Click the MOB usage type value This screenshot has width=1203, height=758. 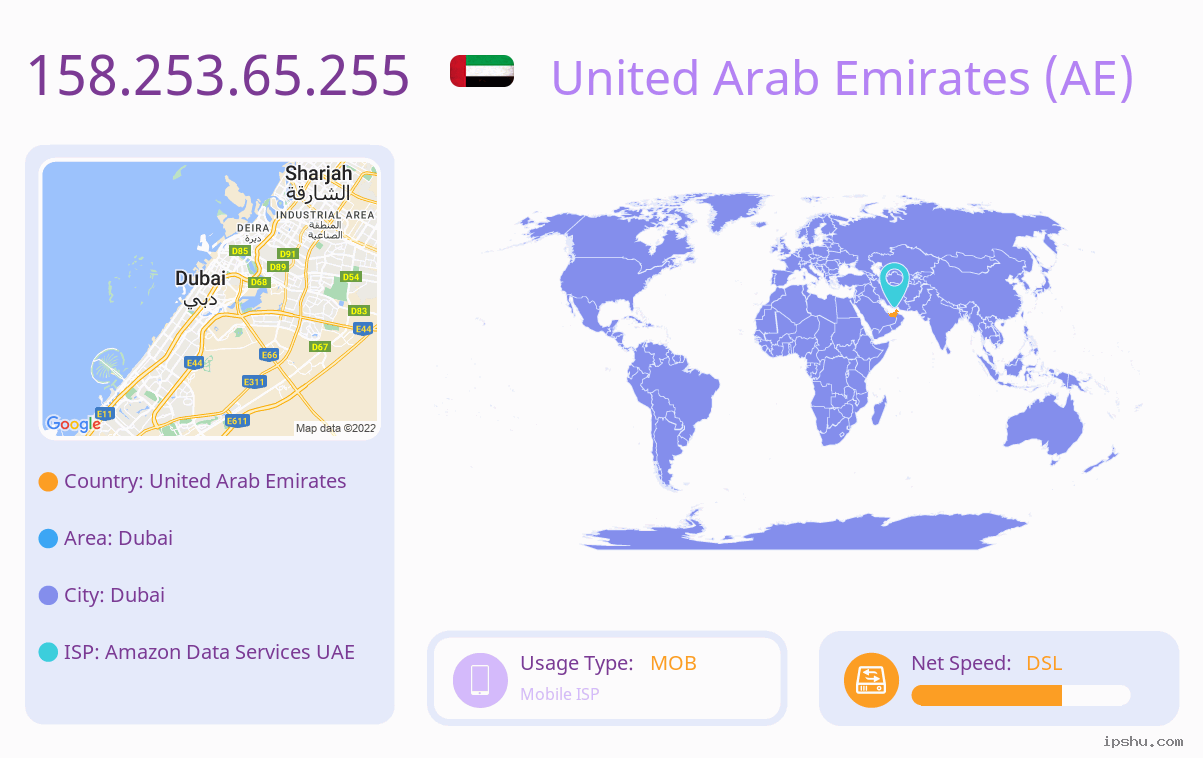click(x=673, y=663)
